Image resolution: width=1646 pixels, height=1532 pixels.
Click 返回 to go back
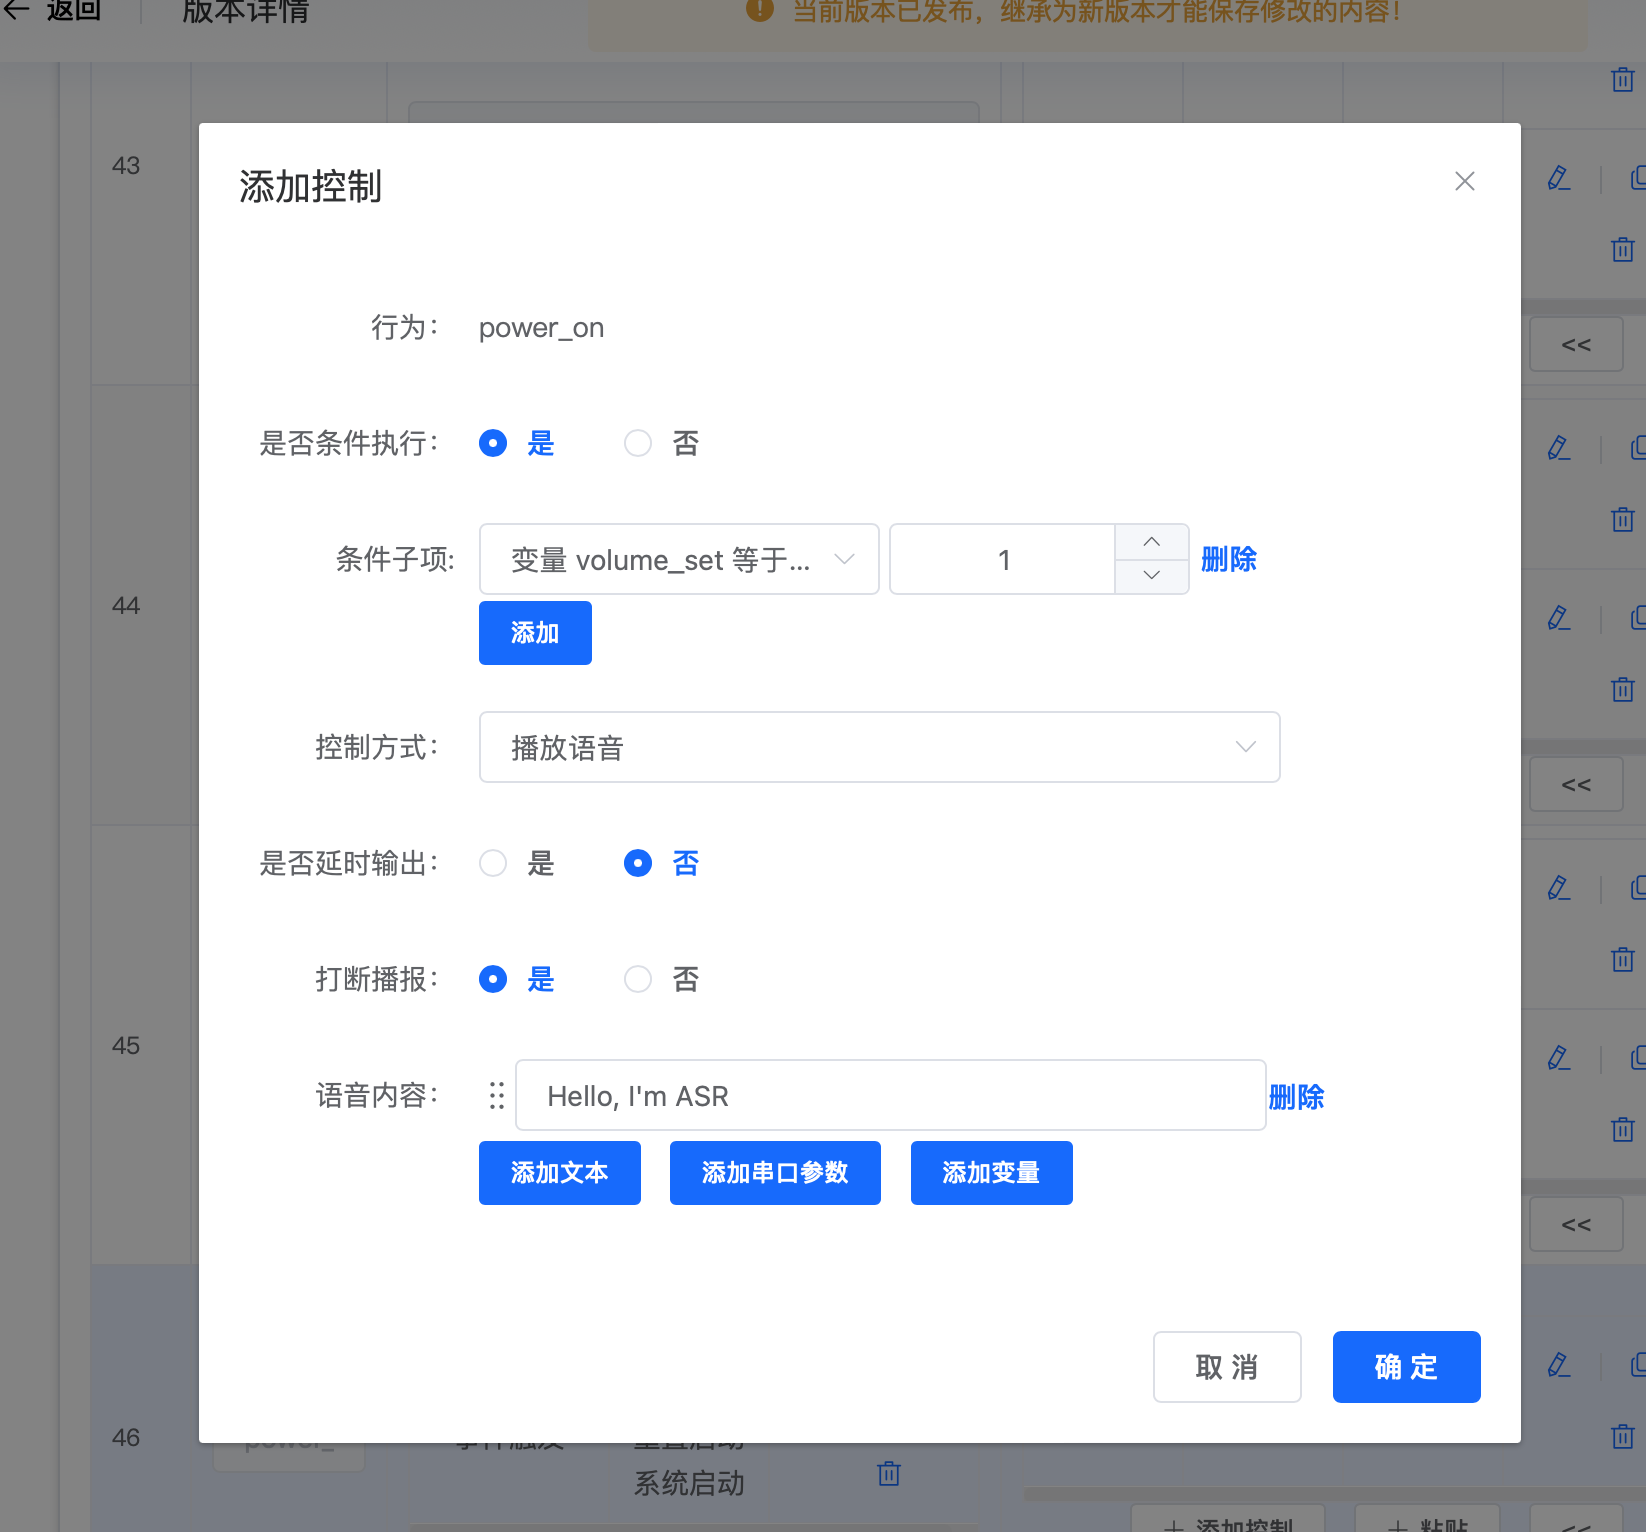(70, 11)
